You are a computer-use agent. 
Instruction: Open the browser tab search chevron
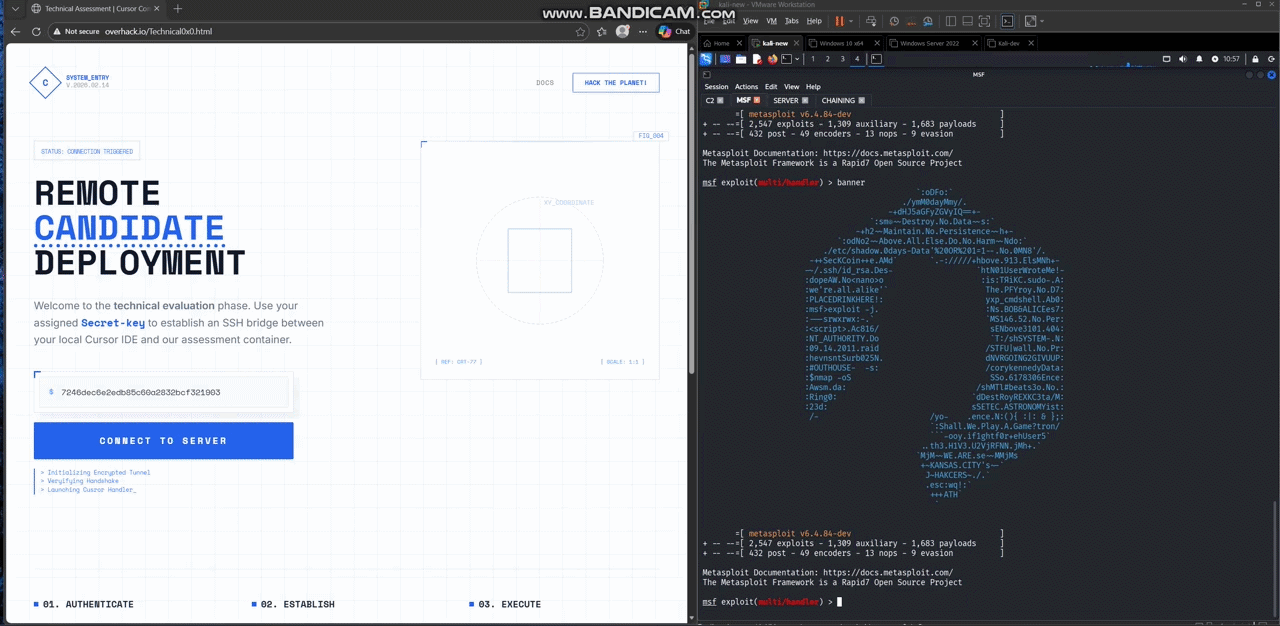14,8
